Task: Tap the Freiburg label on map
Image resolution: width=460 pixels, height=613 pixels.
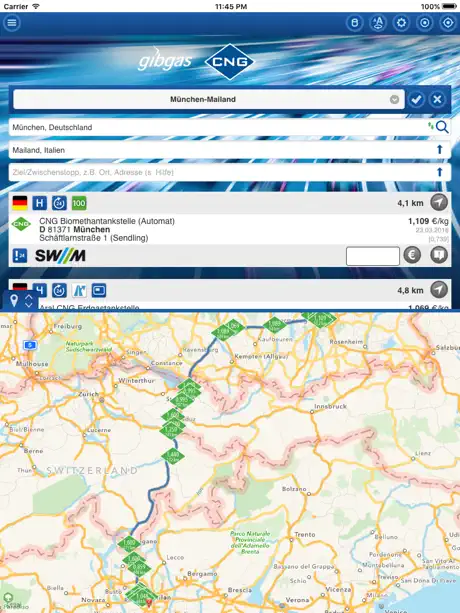Action: click(68, 326)
